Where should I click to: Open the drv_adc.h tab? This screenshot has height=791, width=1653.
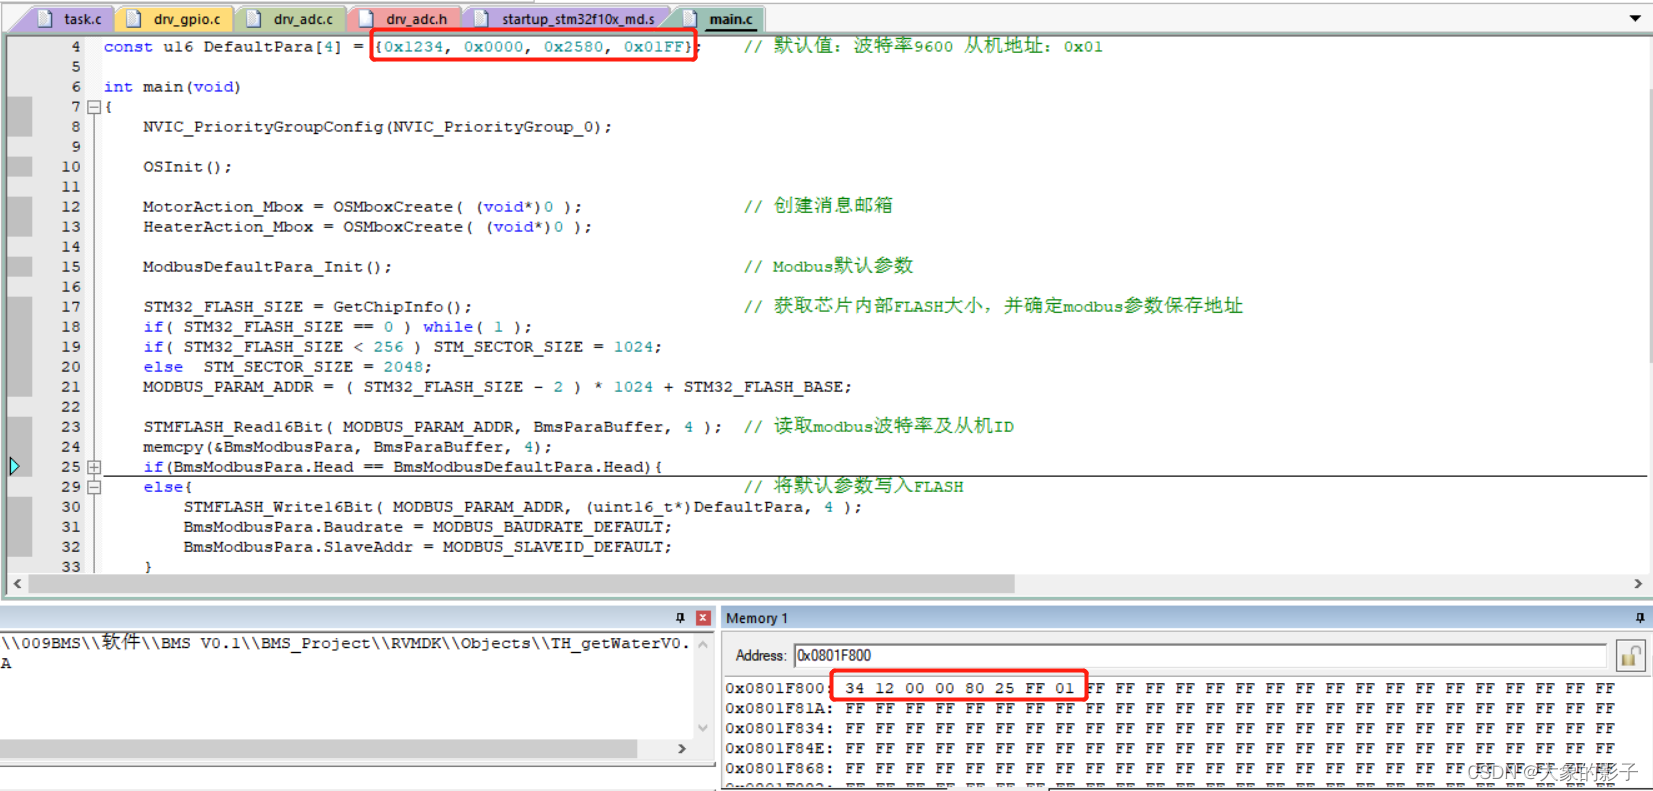coord(406,19)
